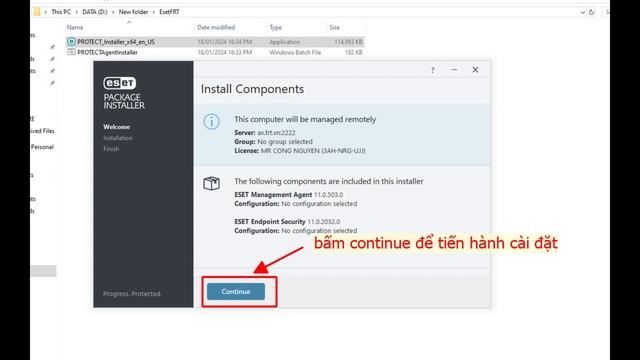Click the Install Components heading
Image resolution: width=640 pixels, height=360 pixels.
(x=252, y=89)
